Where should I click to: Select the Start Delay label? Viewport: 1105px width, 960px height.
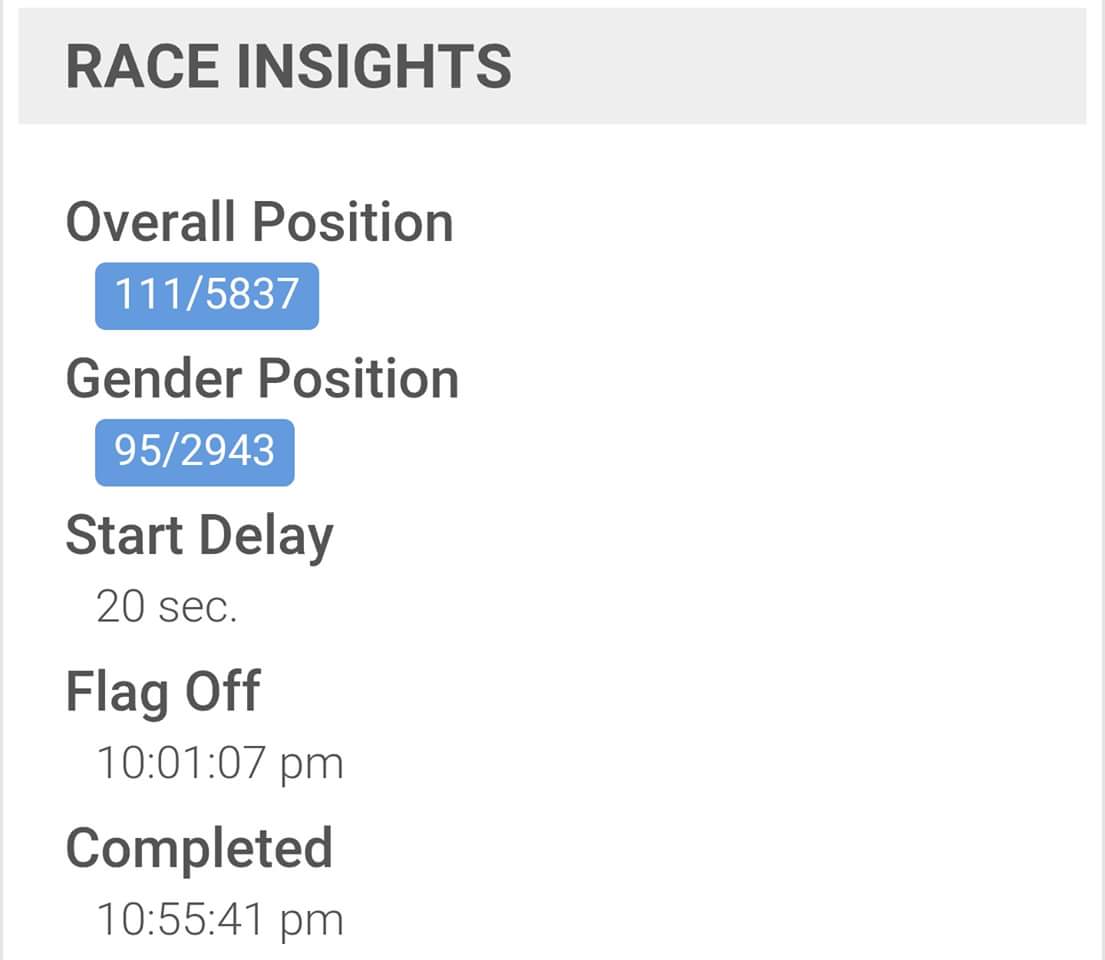coord(199,535)
